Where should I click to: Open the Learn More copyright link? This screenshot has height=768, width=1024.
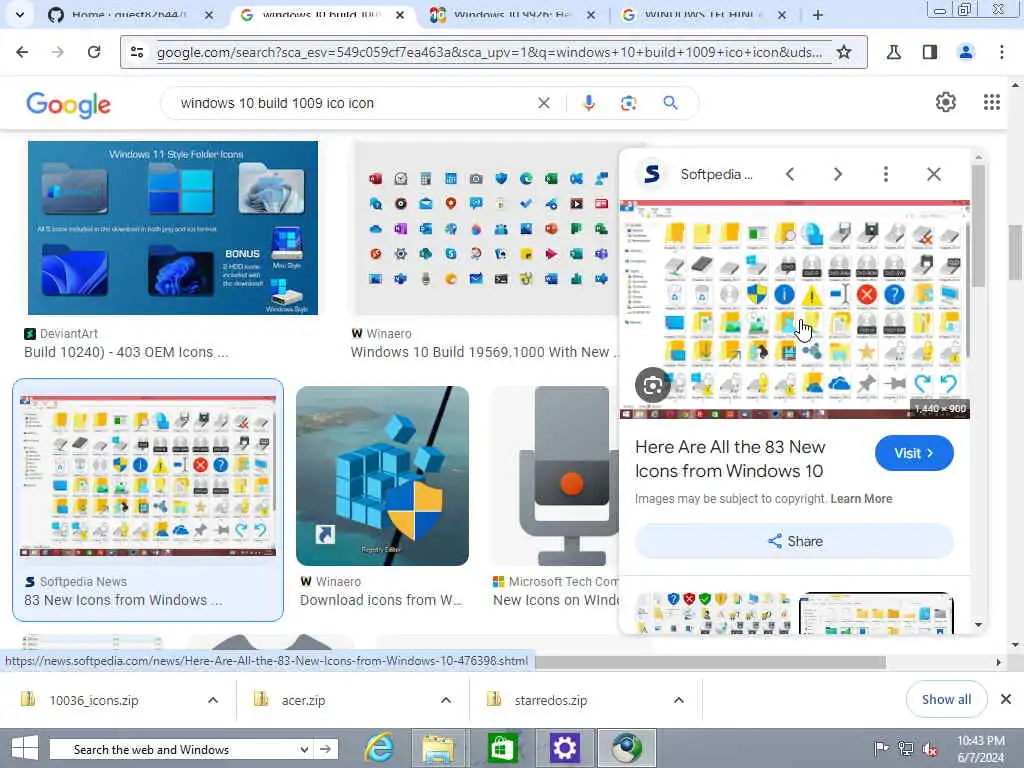tap(861, 499)
